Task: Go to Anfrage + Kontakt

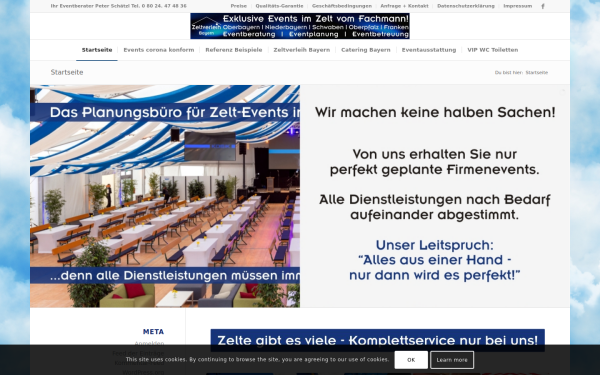Action: tap(404, 6)
